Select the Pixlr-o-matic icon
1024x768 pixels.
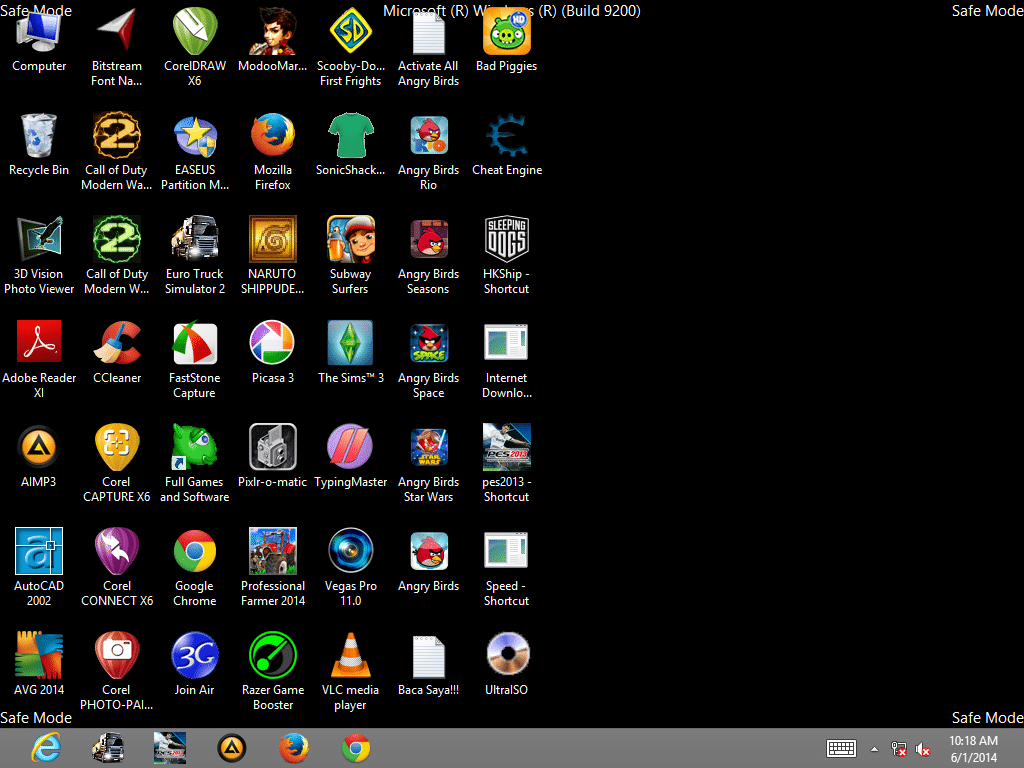272,447
